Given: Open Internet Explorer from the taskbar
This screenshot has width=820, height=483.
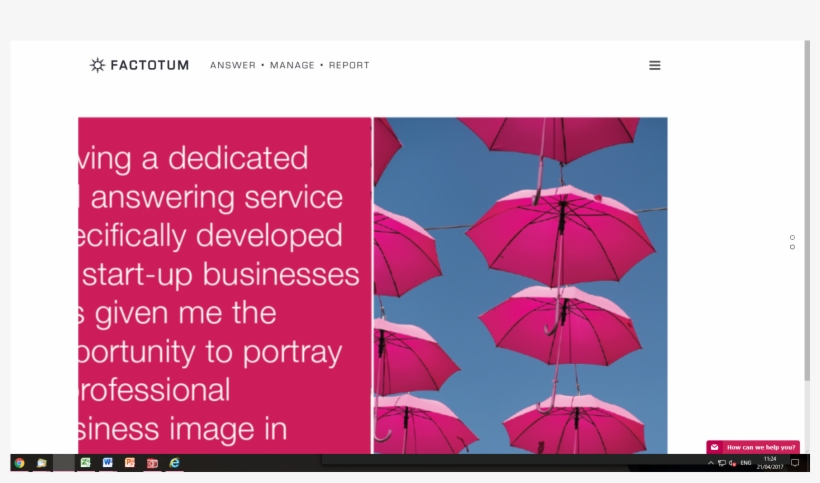Looking at the screenshot, I should point(175,463).
